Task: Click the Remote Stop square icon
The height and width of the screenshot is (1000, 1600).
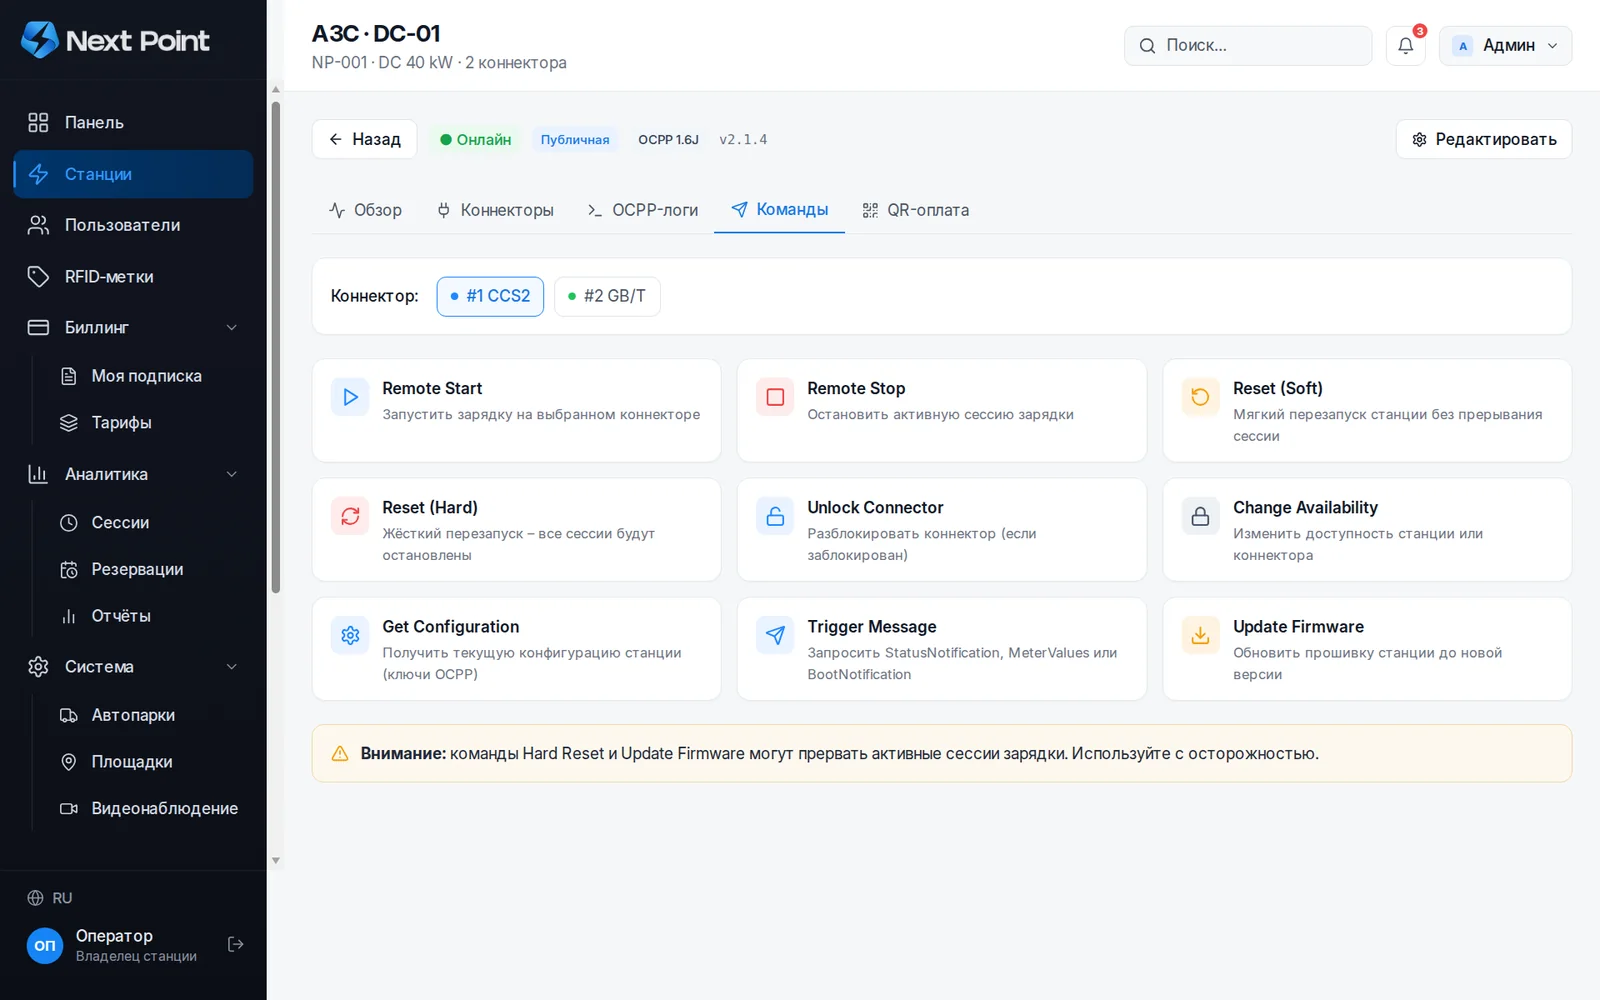Action: pos(775,397)
